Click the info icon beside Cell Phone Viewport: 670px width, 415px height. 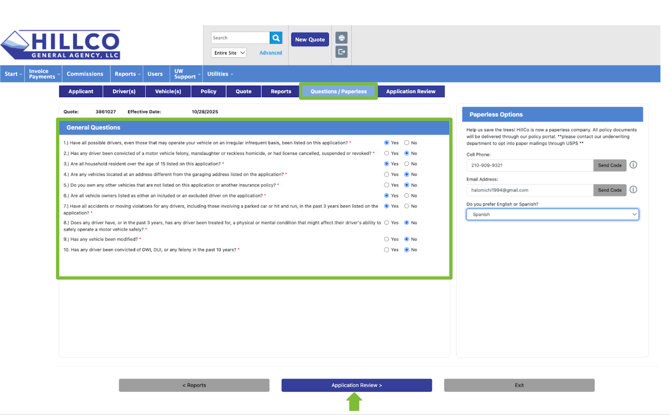633,165
